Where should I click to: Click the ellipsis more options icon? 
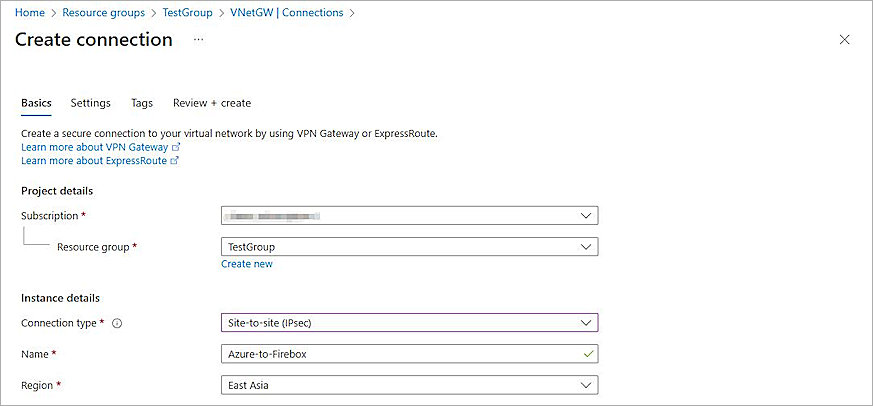point(198,40)
